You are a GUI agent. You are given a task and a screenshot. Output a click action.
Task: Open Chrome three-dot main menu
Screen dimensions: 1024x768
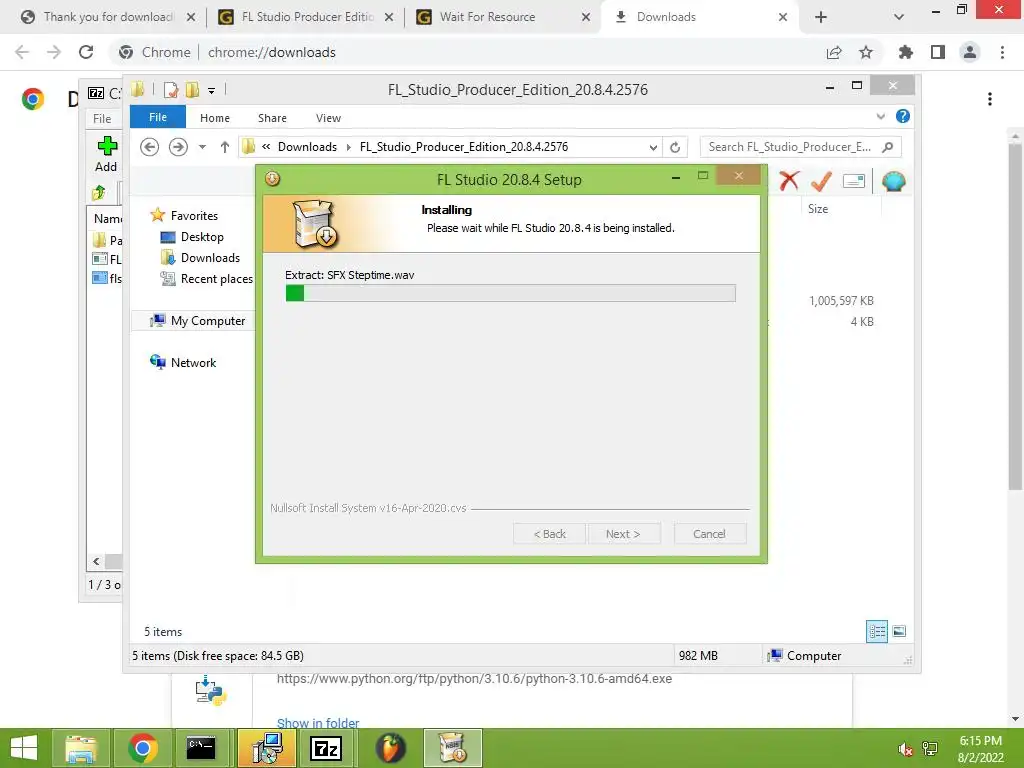1002,52
